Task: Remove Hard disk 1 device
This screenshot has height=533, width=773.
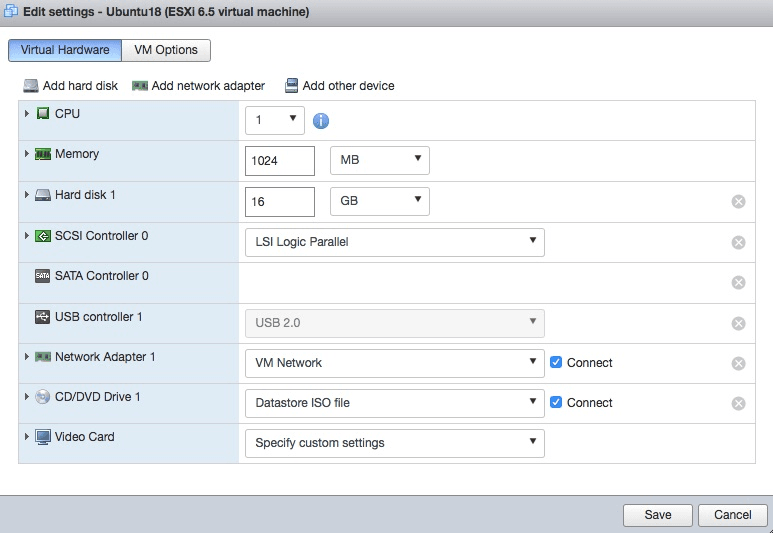Action: 739,201
